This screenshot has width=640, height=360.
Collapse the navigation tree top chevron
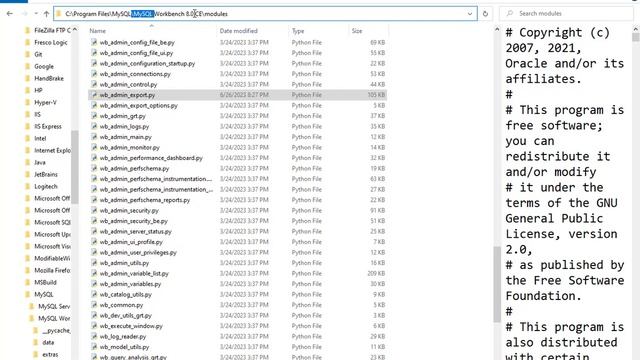pos(75,29)
